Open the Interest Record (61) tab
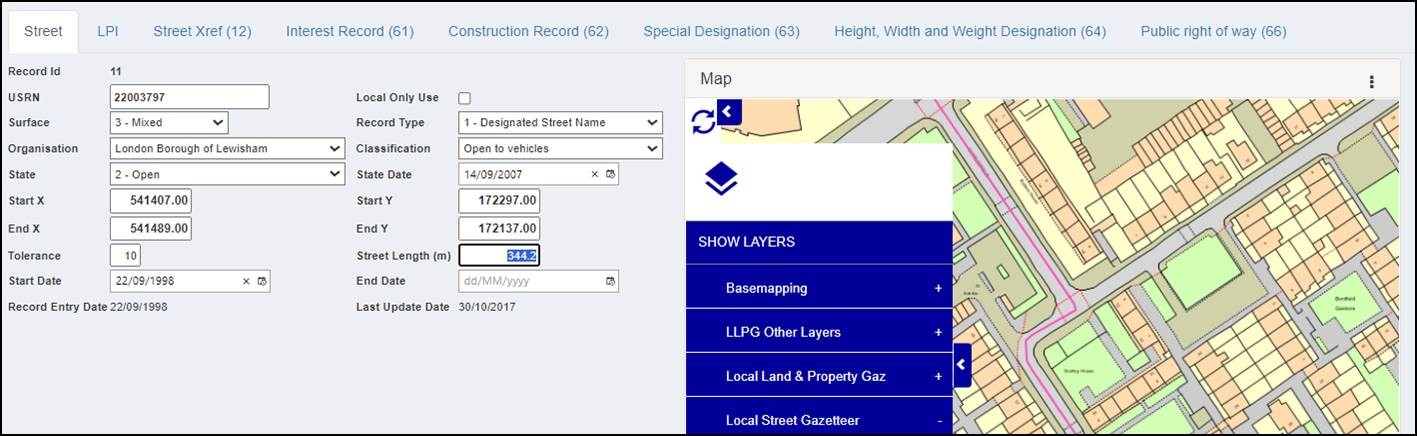Viewport: 1417px width, 436px height. point(350,31)
